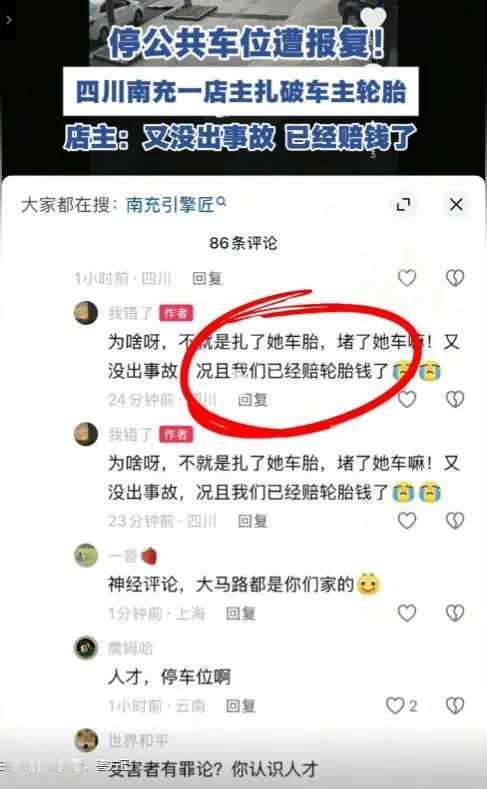487x789 pixels.
Task: Like the 23分钟前 author comment
Action: (x=407, y=520)
